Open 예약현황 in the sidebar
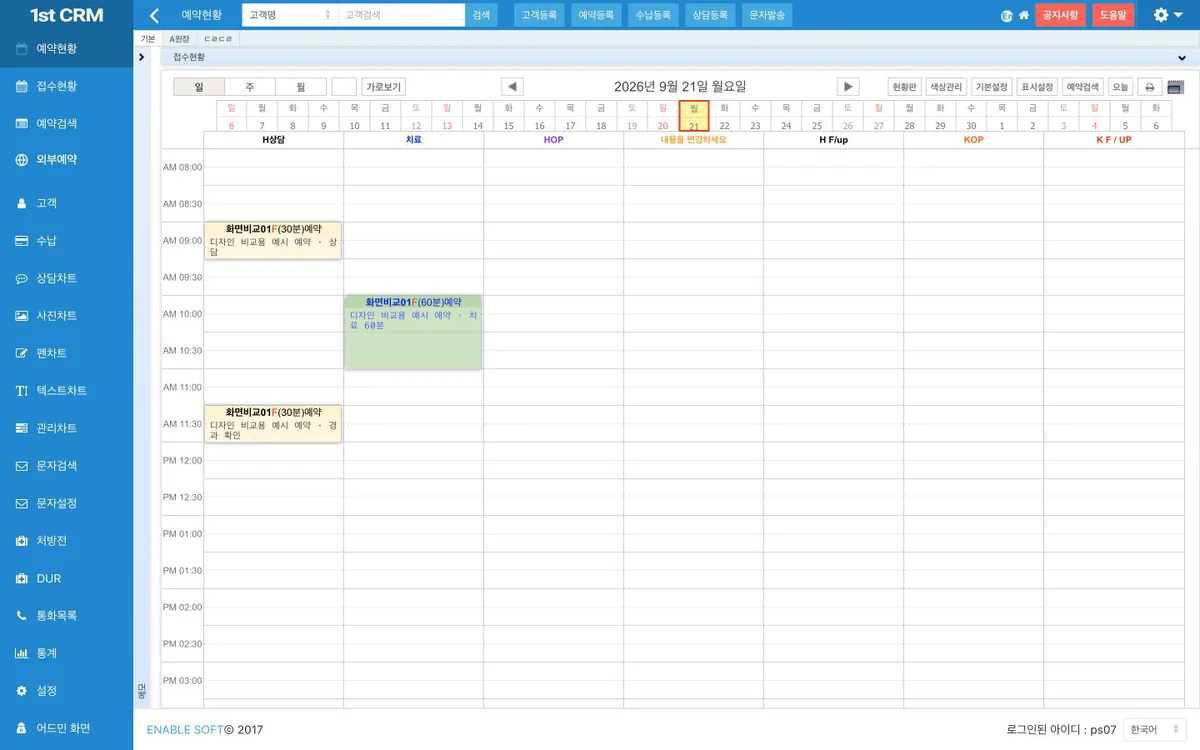The height and width of the screenshot is (750, 1200). (x=66, y=48)
